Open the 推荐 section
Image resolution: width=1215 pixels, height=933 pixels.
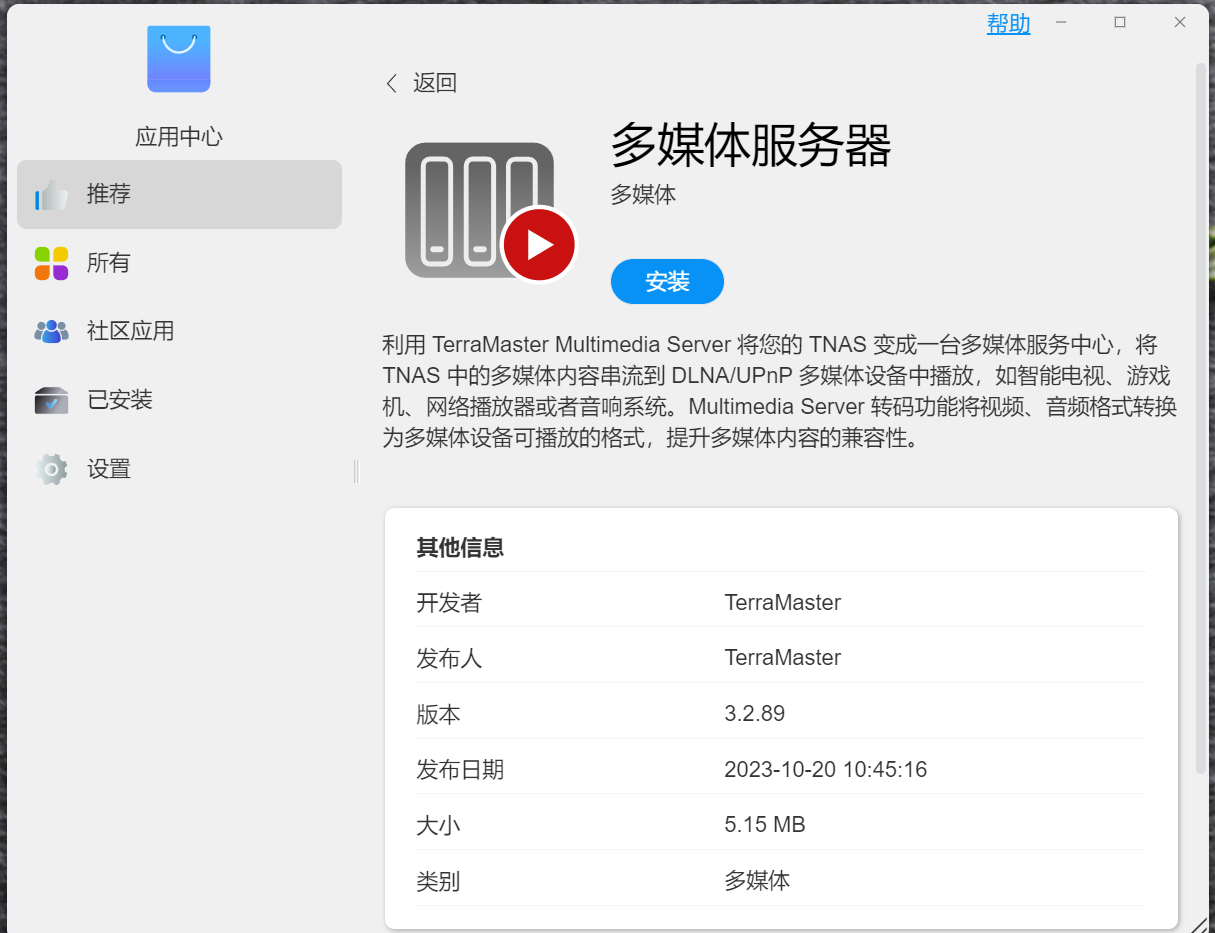tap(180, 194)
